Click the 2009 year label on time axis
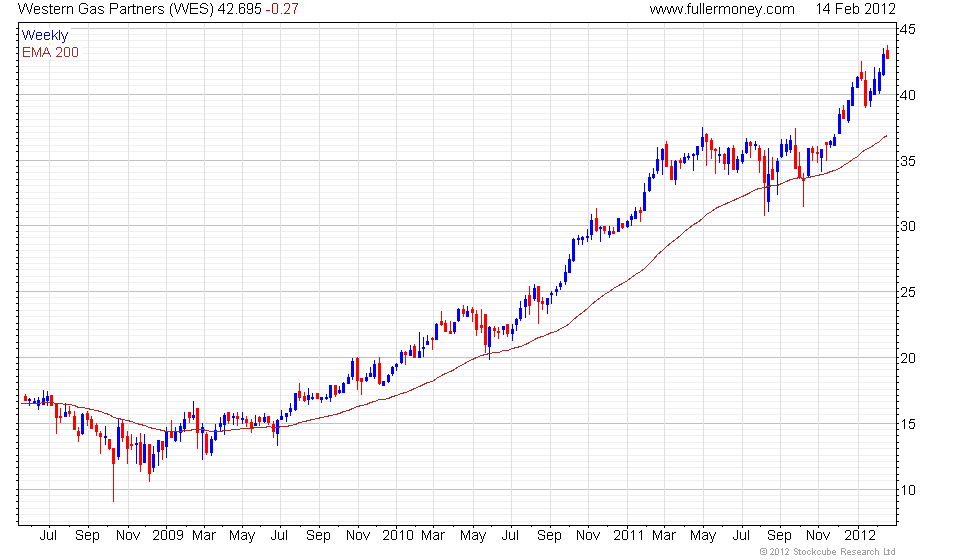 (x=168, y=535)
